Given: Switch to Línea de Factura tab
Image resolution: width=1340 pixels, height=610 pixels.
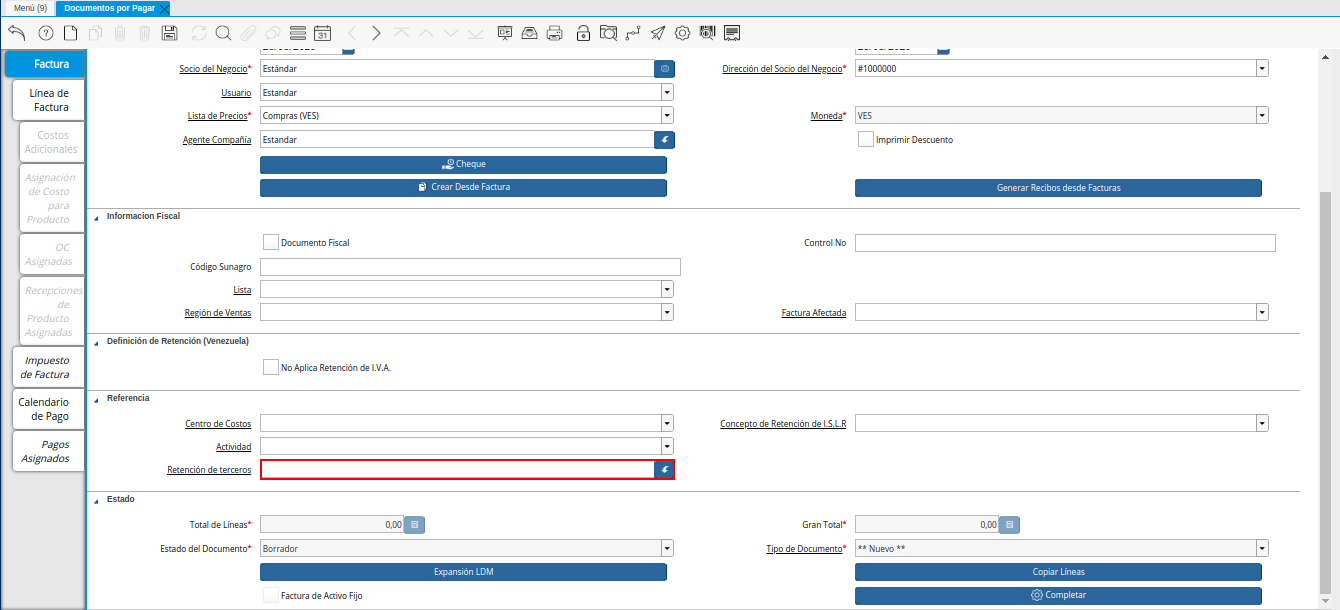Looking at the screenshot, I should pyautogui.click(x=49, y=100).
